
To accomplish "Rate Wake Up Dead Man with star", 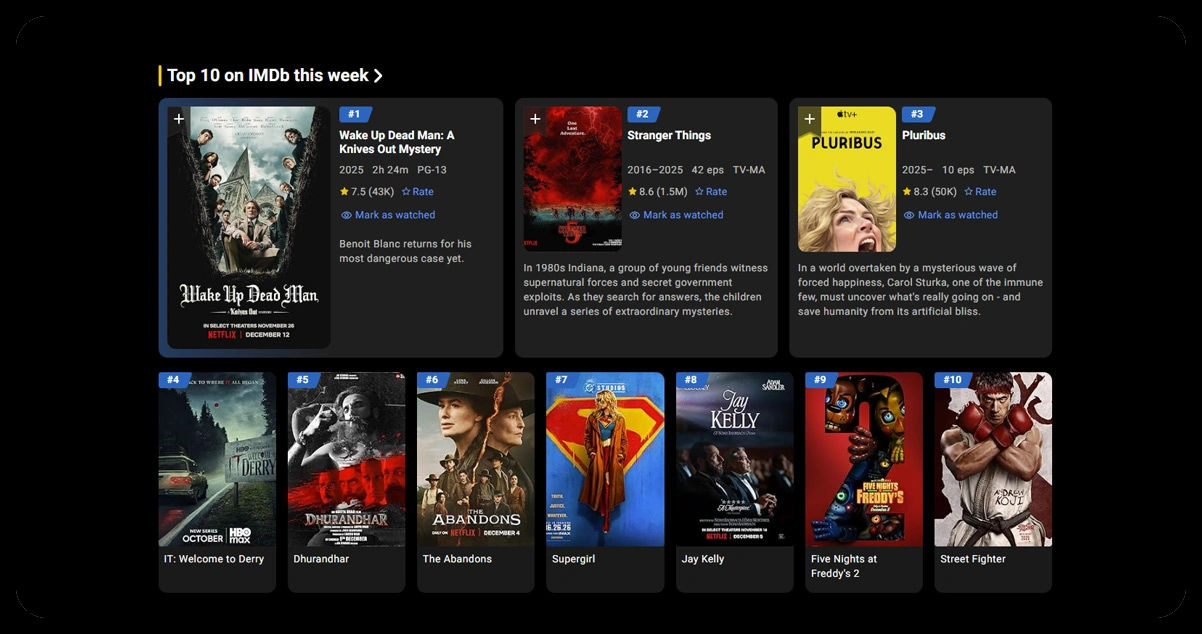I will tap(406, 192).
